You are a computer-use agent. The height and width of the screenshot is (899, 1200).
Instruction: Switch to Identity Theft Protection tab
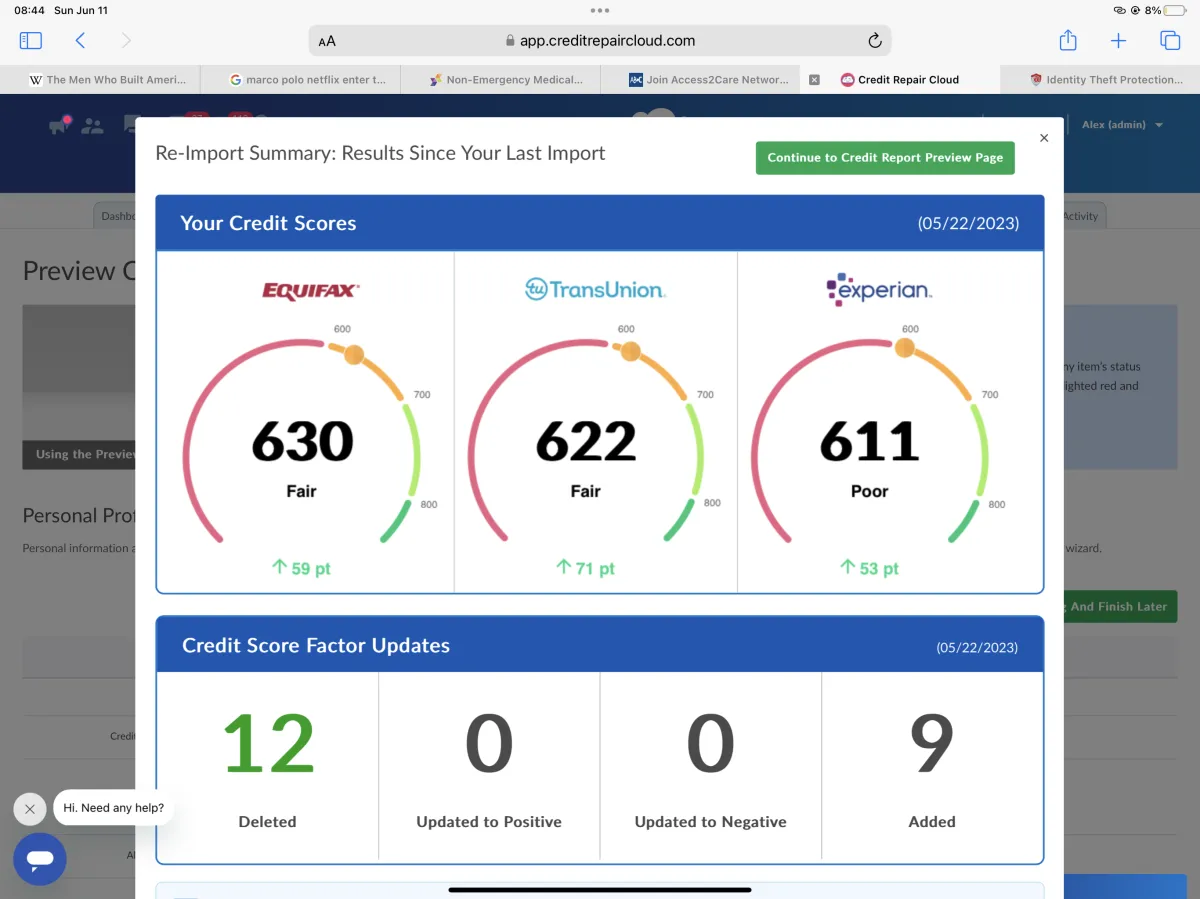click(1107, 80)
